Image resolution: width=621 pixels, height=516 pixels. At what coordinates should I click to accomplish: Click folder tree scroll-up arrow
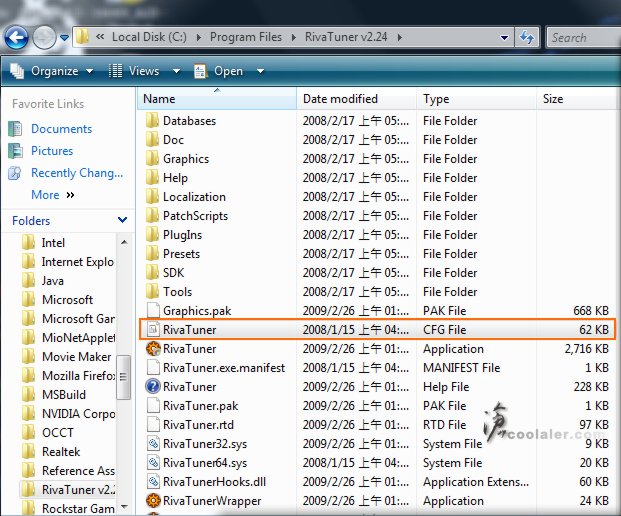[124, 242]
